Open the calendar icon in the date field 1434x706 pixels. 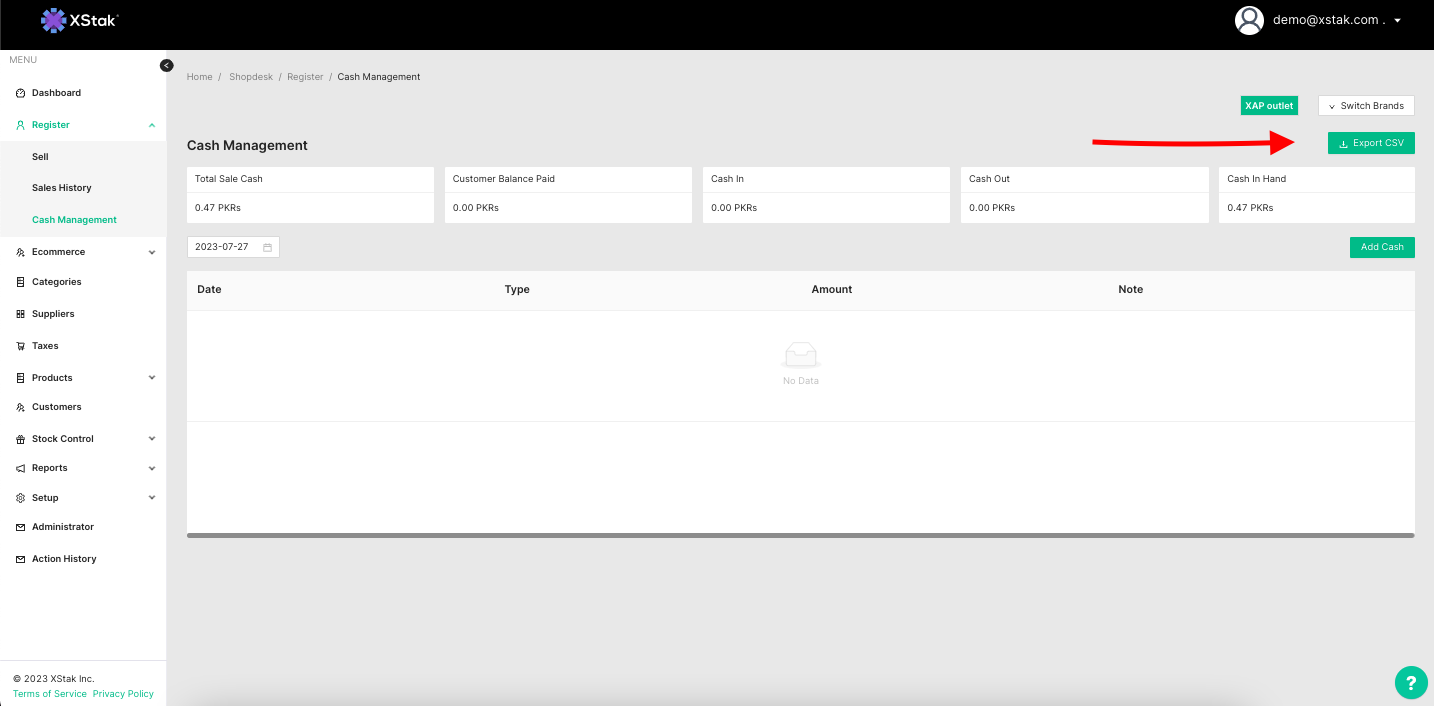coord(267,247)
